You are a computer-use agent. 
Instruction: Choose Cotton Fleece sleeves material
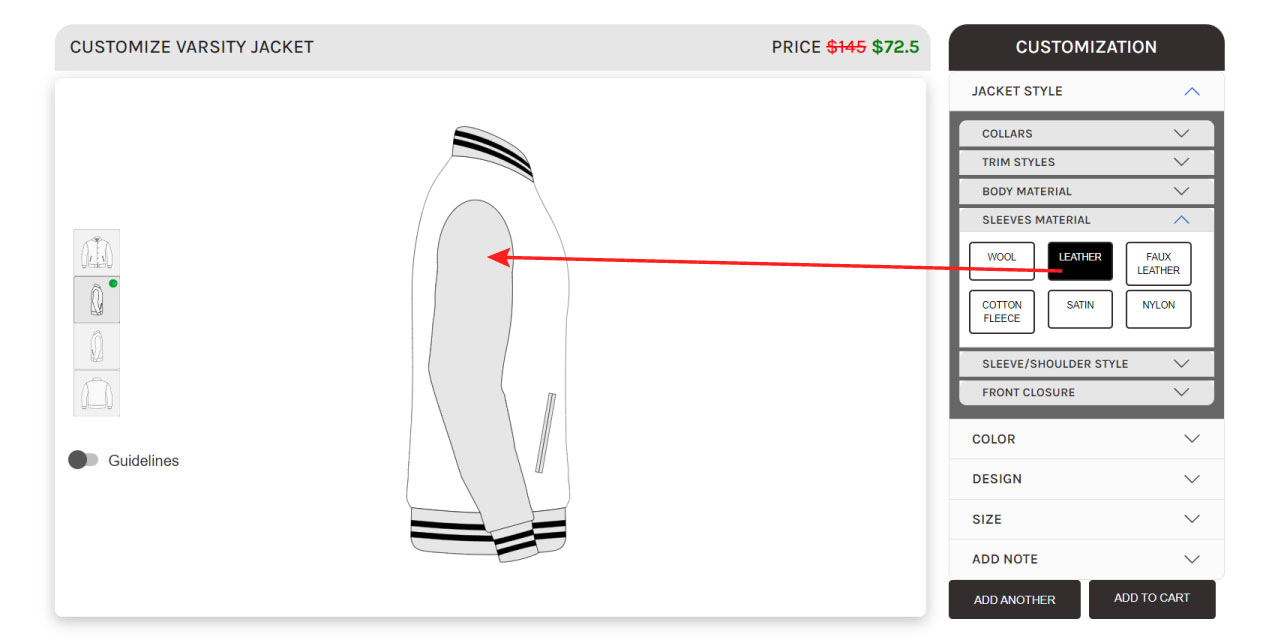click(1002, 312)
